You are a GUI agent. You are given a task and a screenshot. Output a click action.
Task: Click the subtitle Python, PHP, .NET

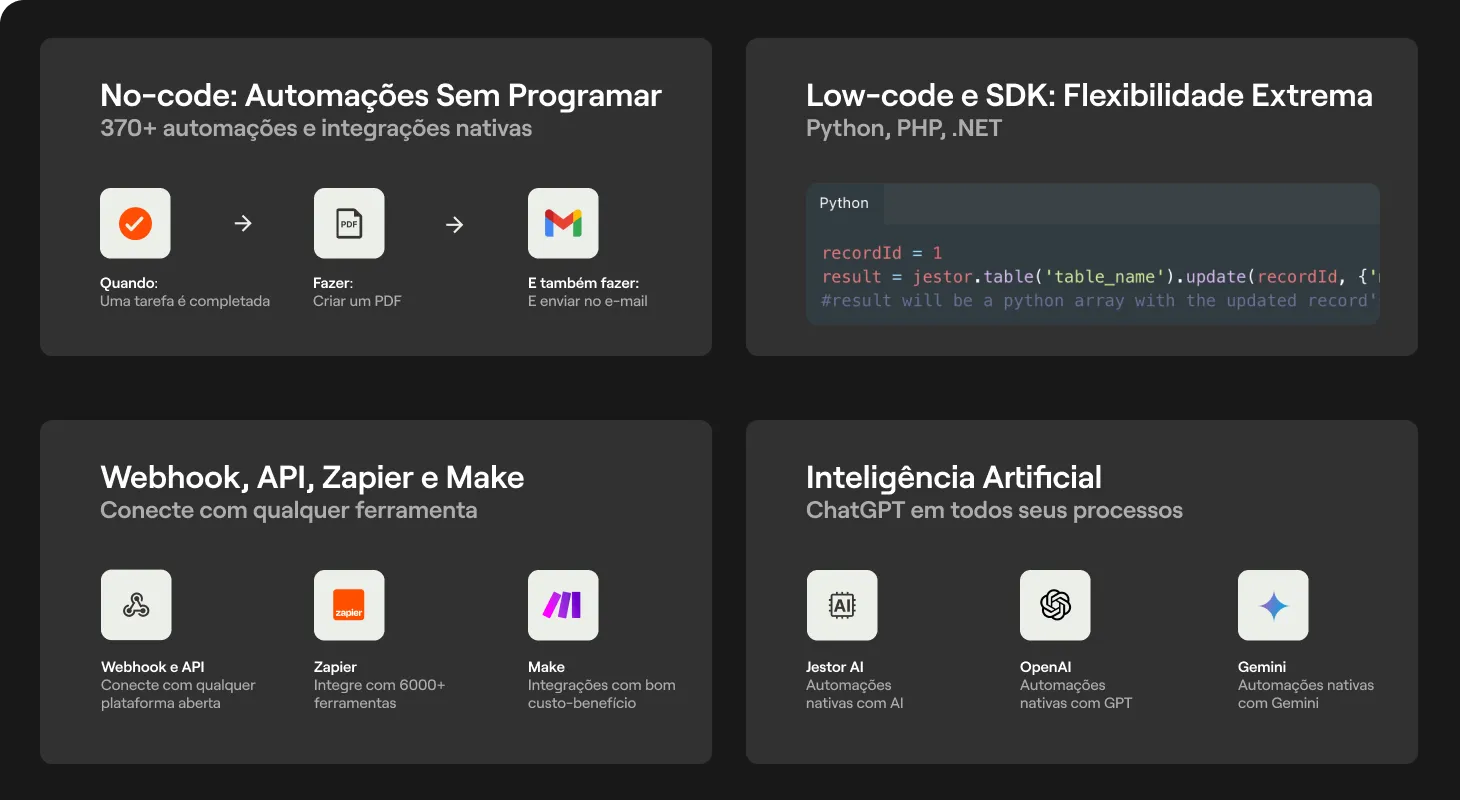coord(904,128)
